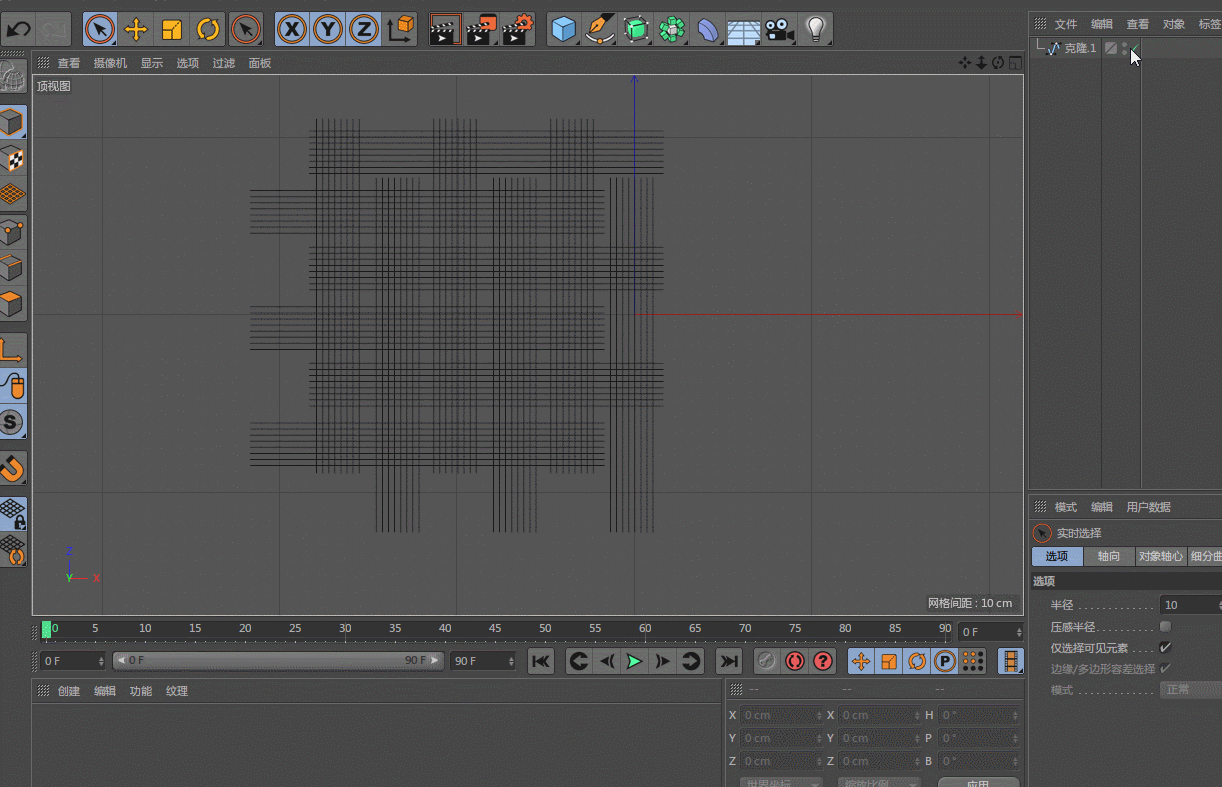Open the 模式 dropdown showing 正常
The height and width of the screenshot is (787, 1222).
[1190, 690]
